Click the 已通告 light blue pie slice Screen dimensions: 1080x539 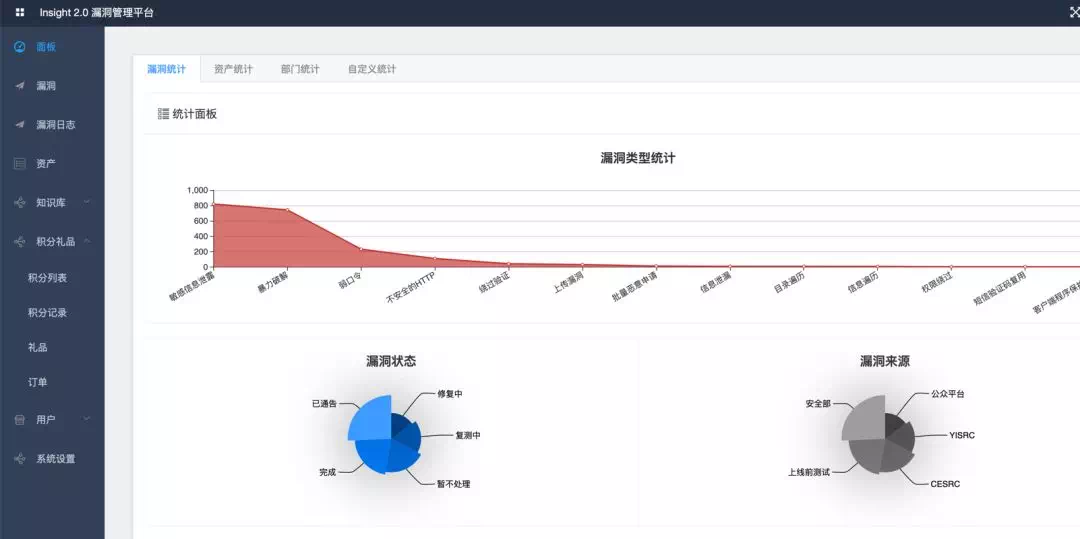pos(369,419)
